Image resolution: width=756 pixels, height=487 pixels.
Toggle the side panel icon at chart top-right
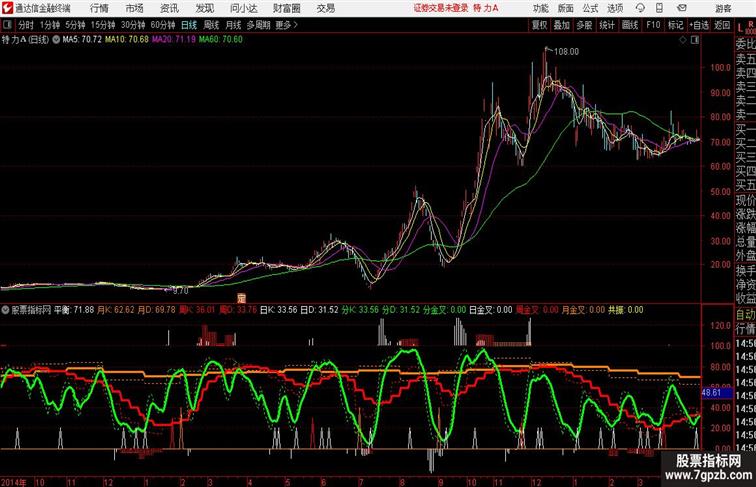click(x=695, y=40)
